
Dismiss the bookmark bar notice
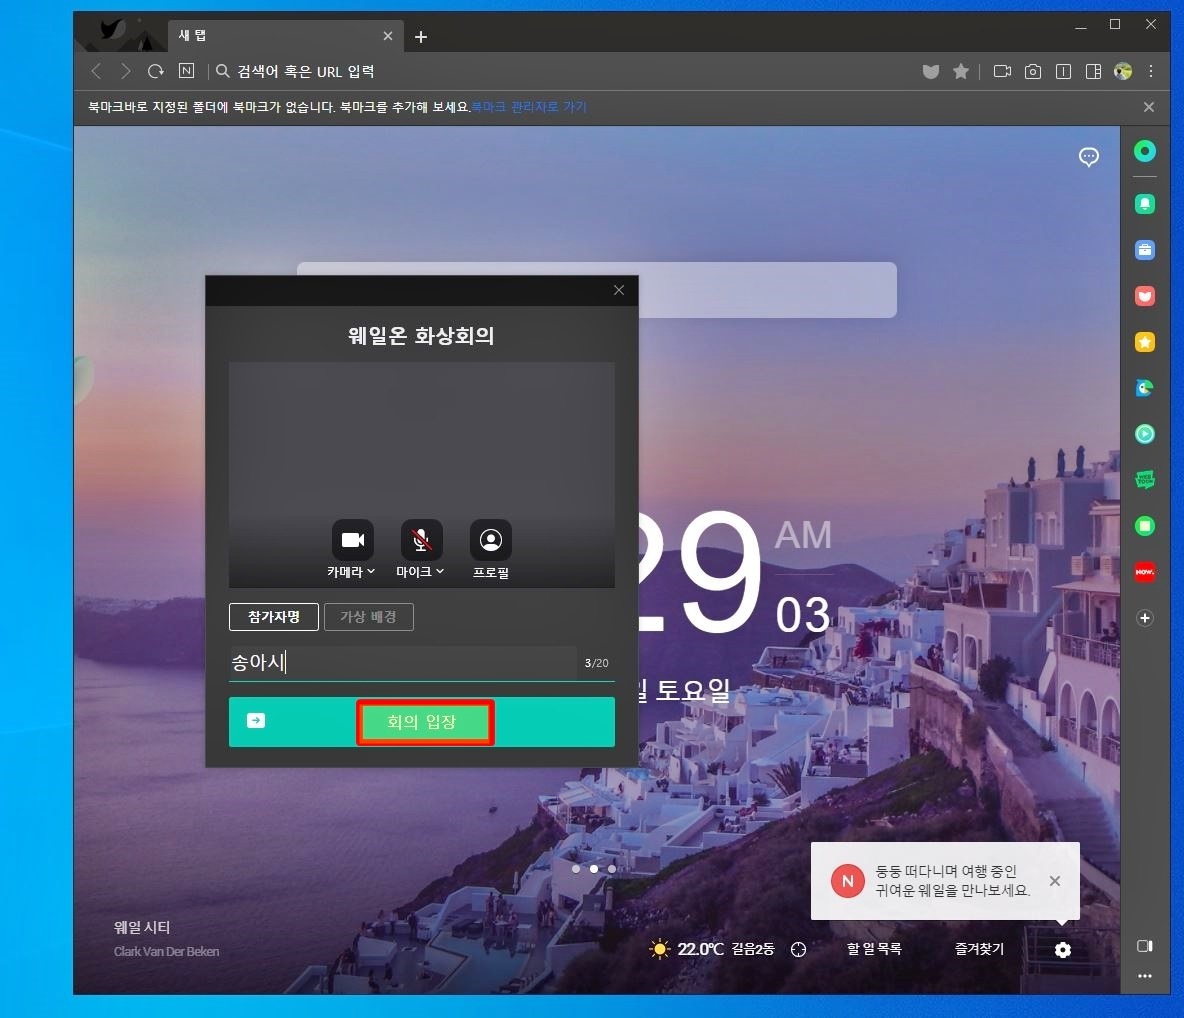[1149, 107]
